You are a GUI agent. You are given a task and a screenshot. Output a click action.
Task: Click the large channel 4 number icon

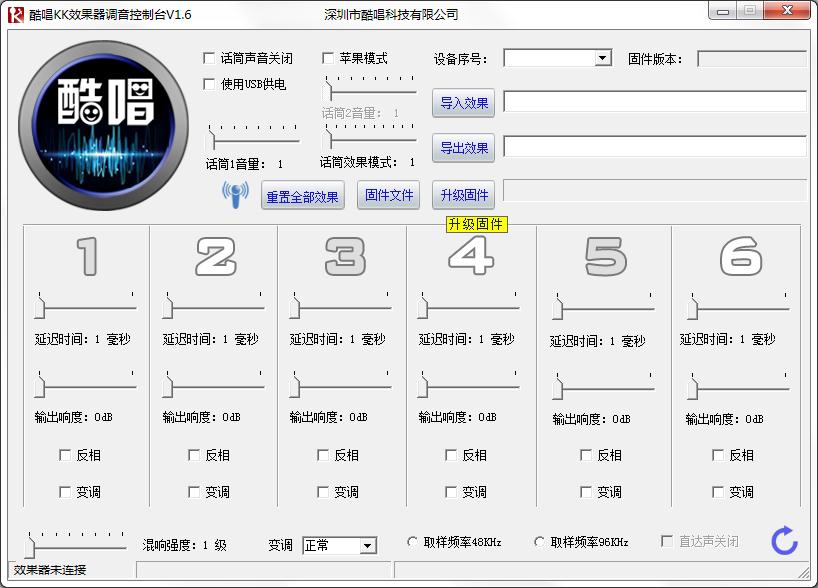pyautogui.click(x=470, y=257)
